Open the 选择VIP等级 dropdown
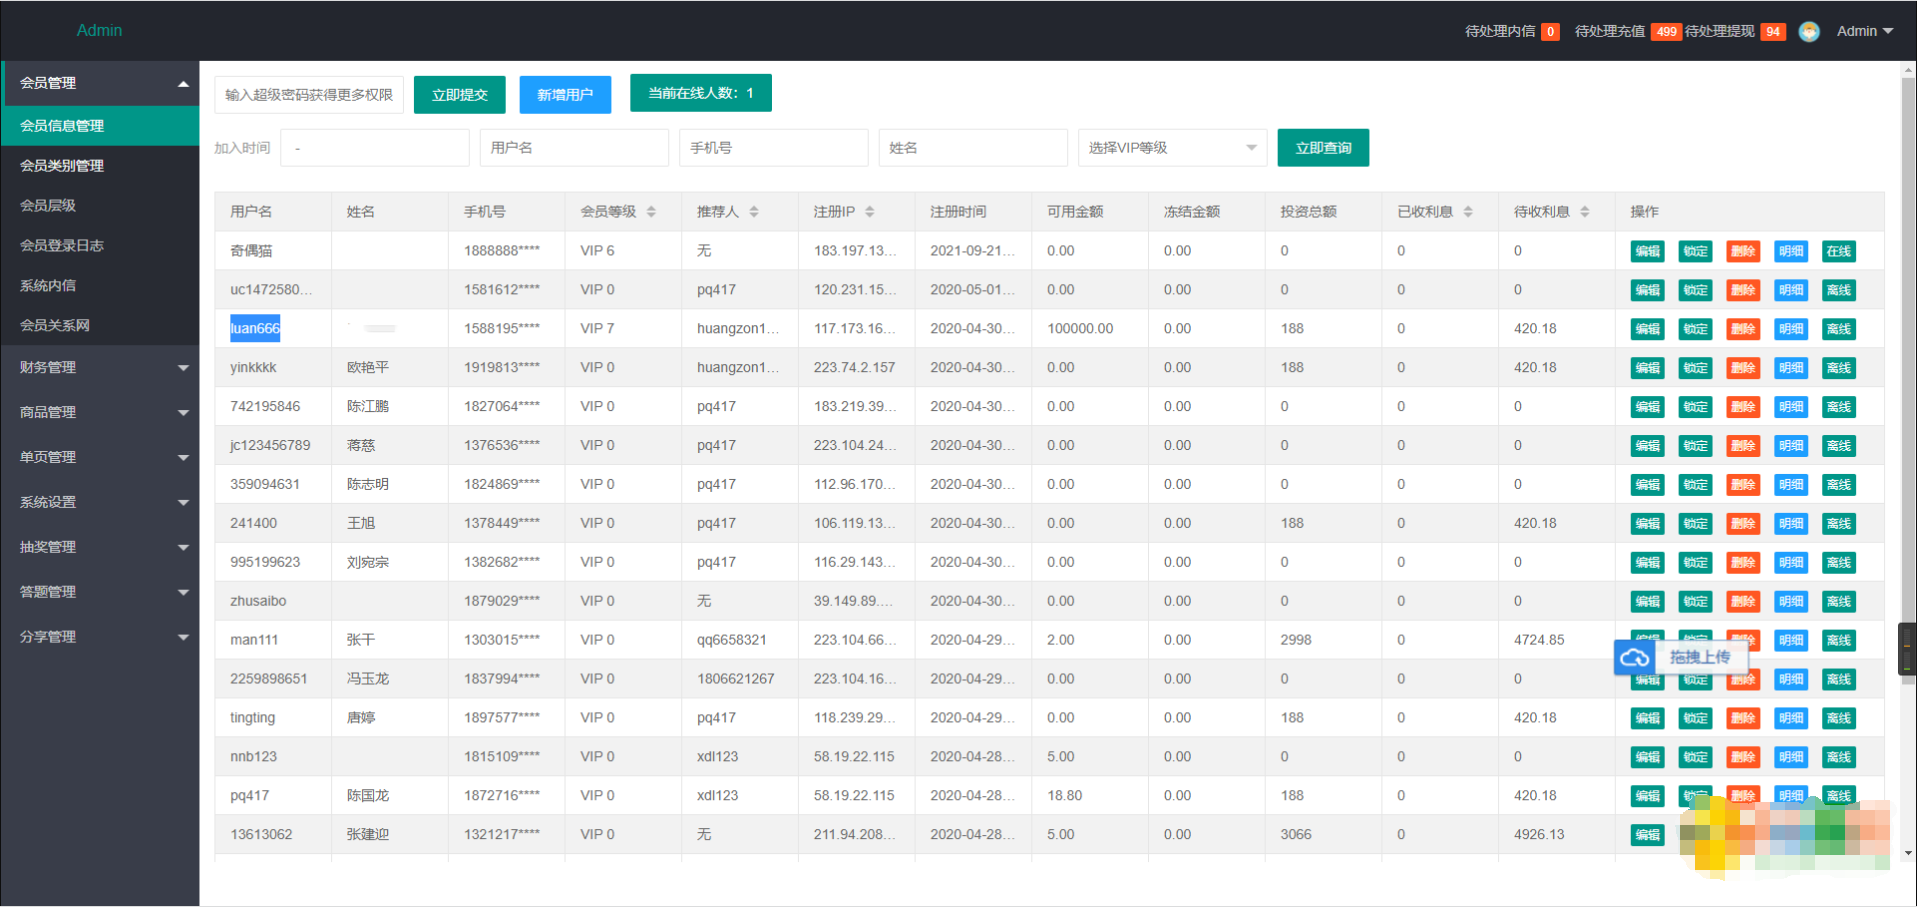 click(x=1172, y=148)
